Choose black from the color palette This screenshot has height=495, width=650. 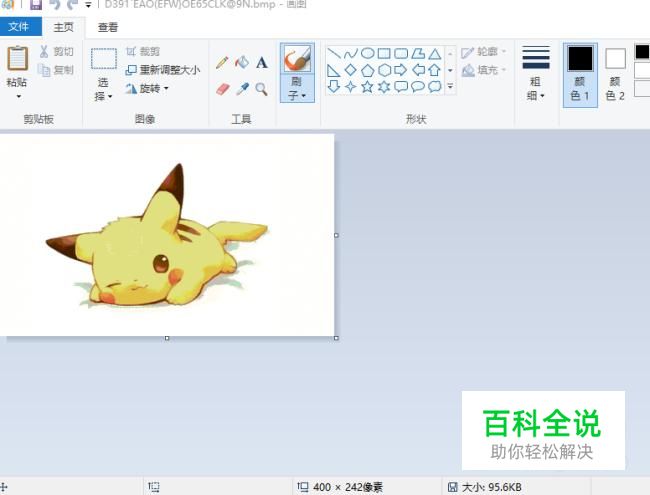click(642, 52)
